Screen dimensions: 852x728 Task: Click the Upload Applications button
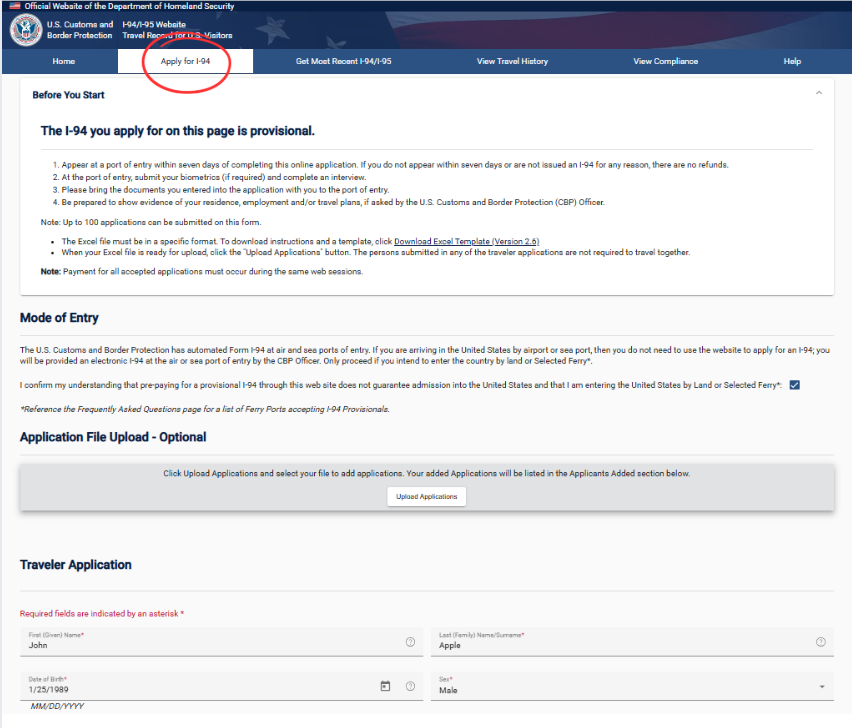[427, 497]
